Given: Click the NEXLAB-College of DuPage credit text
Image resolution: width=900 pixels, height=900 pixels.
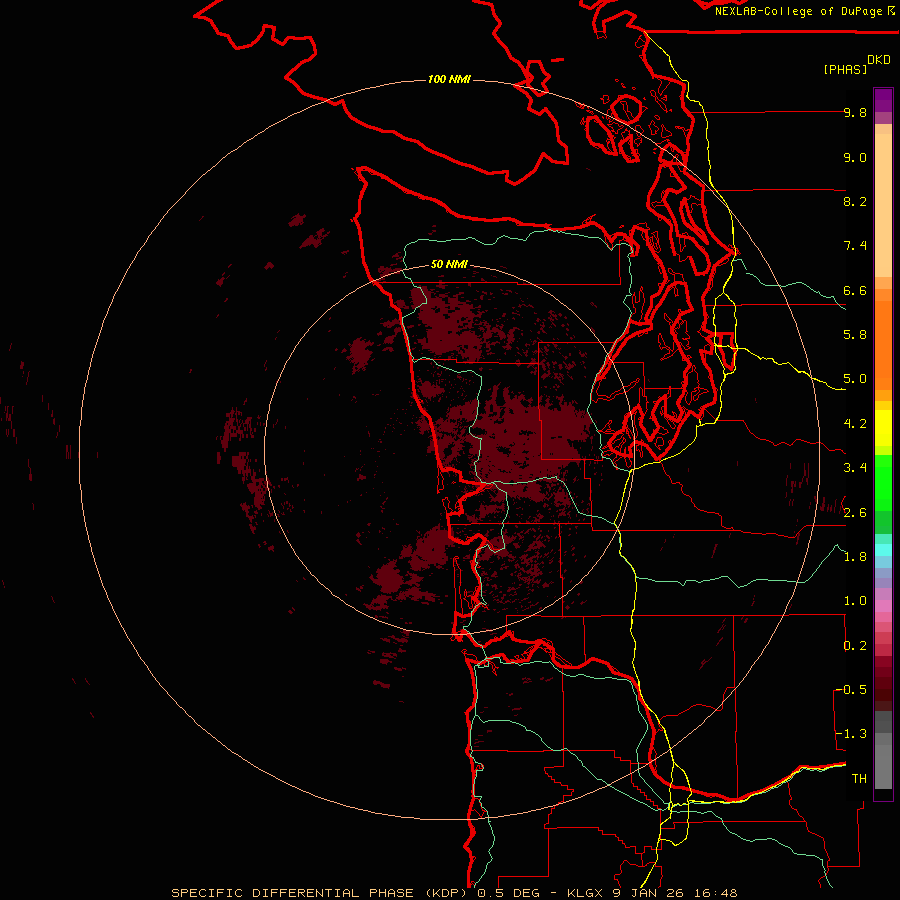Looking at the screenshot, I should pyautogui.click(x=798, y=11).
